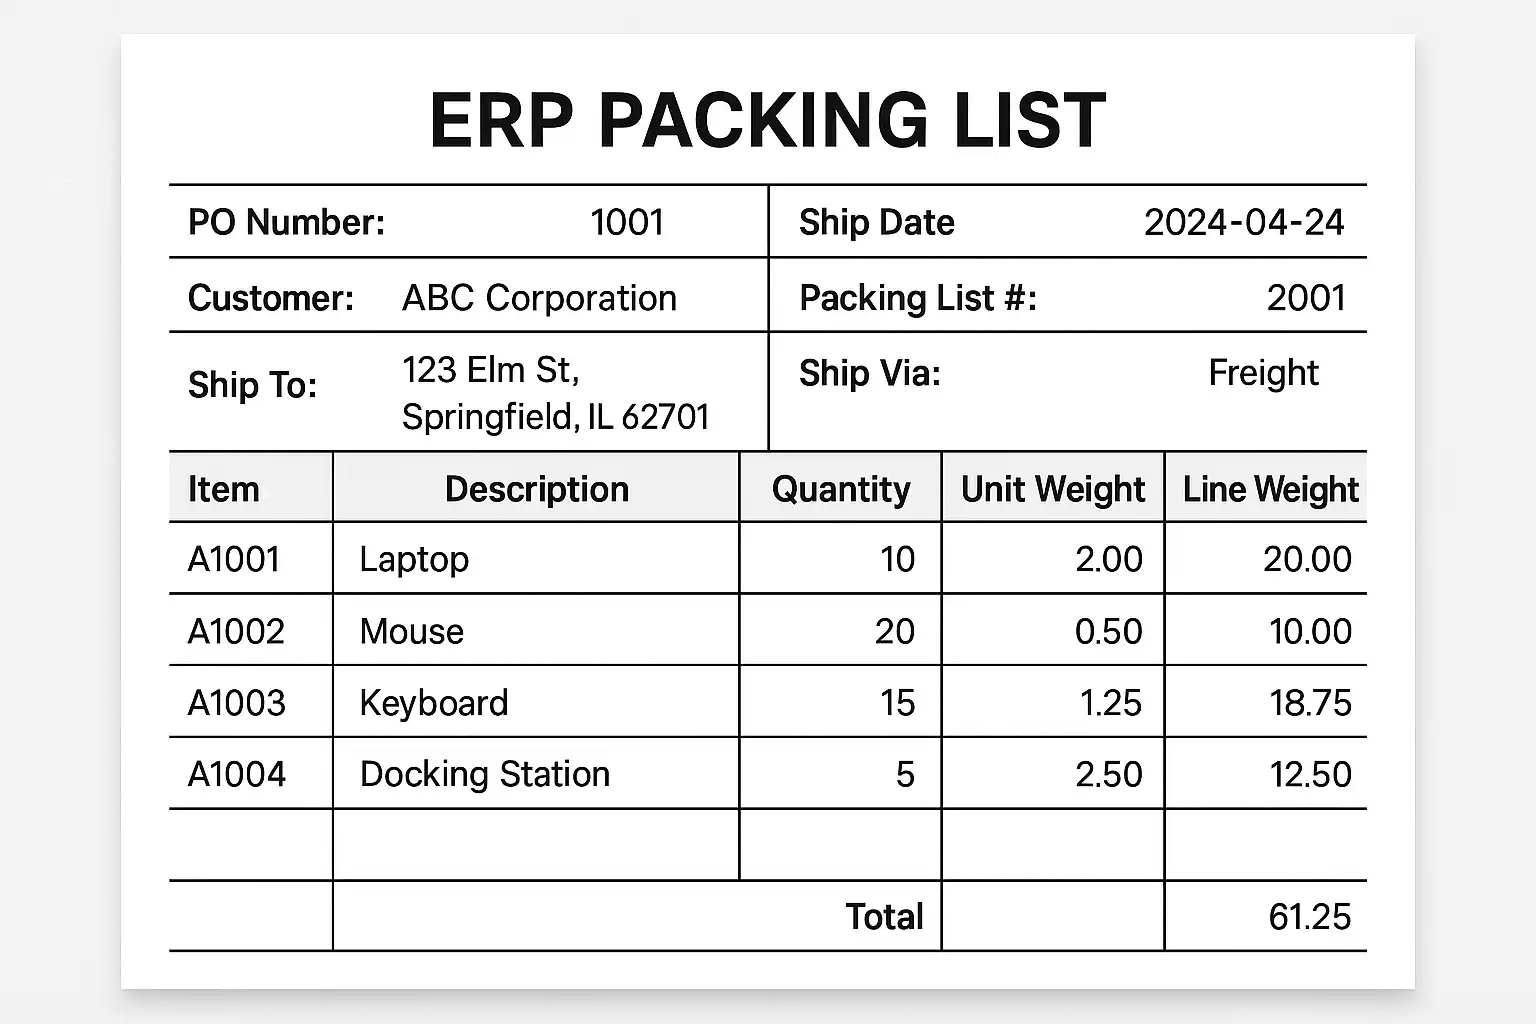This screenshot has width=1536, height=1024.
Task: Click the Line Weight column header
Action: tap(1270, 489)
